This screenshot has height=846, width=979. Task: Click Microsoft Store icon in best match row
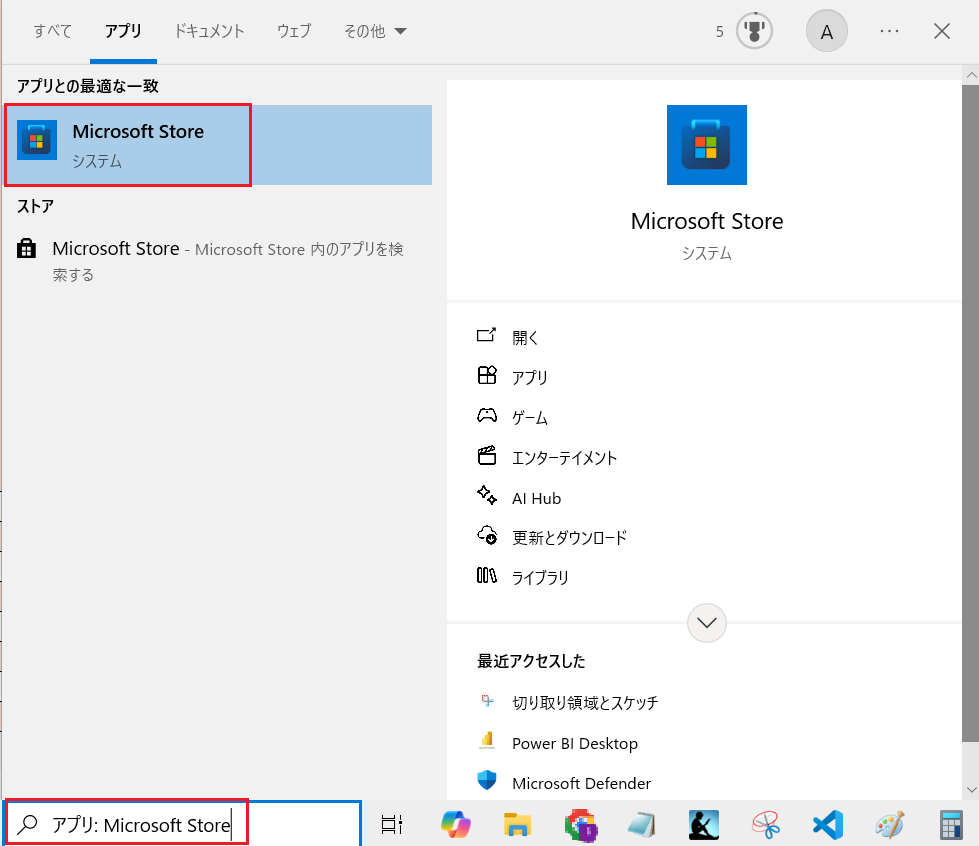37,140
